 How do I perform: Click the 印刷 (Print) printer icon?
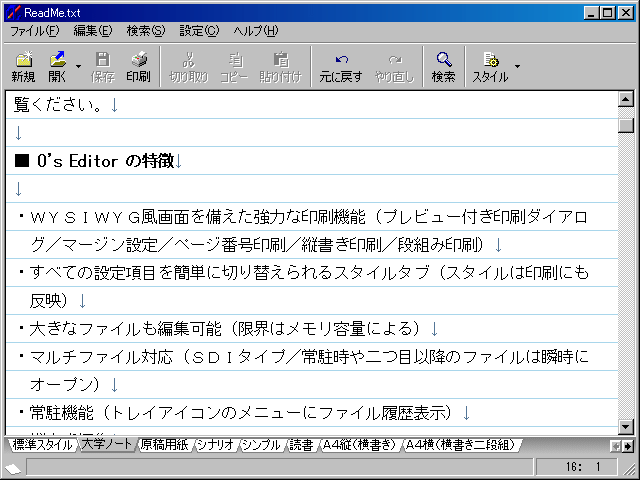tap(138, 66)
